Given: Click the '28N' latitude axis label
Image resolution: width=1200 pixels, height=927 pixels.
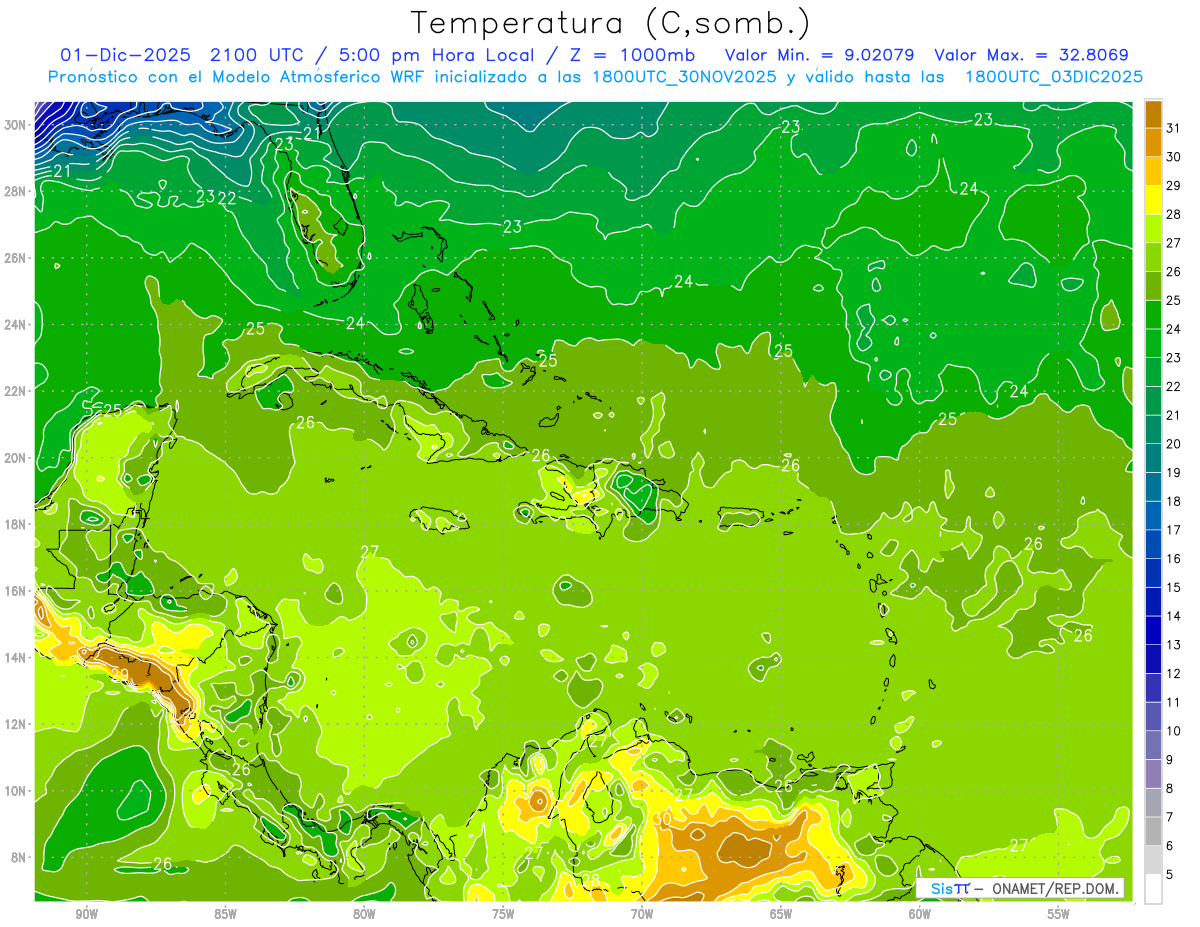Looking at the screenshot, I should coord(17,191).
